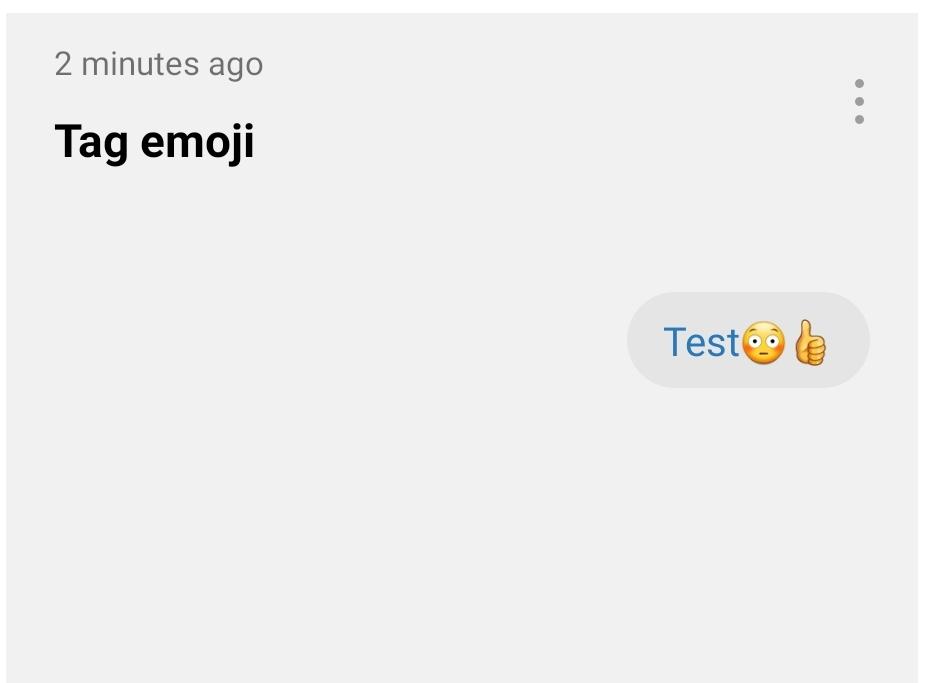The height and width of the screenshot is (683, 929).
Task: Click the last emoji in the message bubble
Action: click(810, 343)
